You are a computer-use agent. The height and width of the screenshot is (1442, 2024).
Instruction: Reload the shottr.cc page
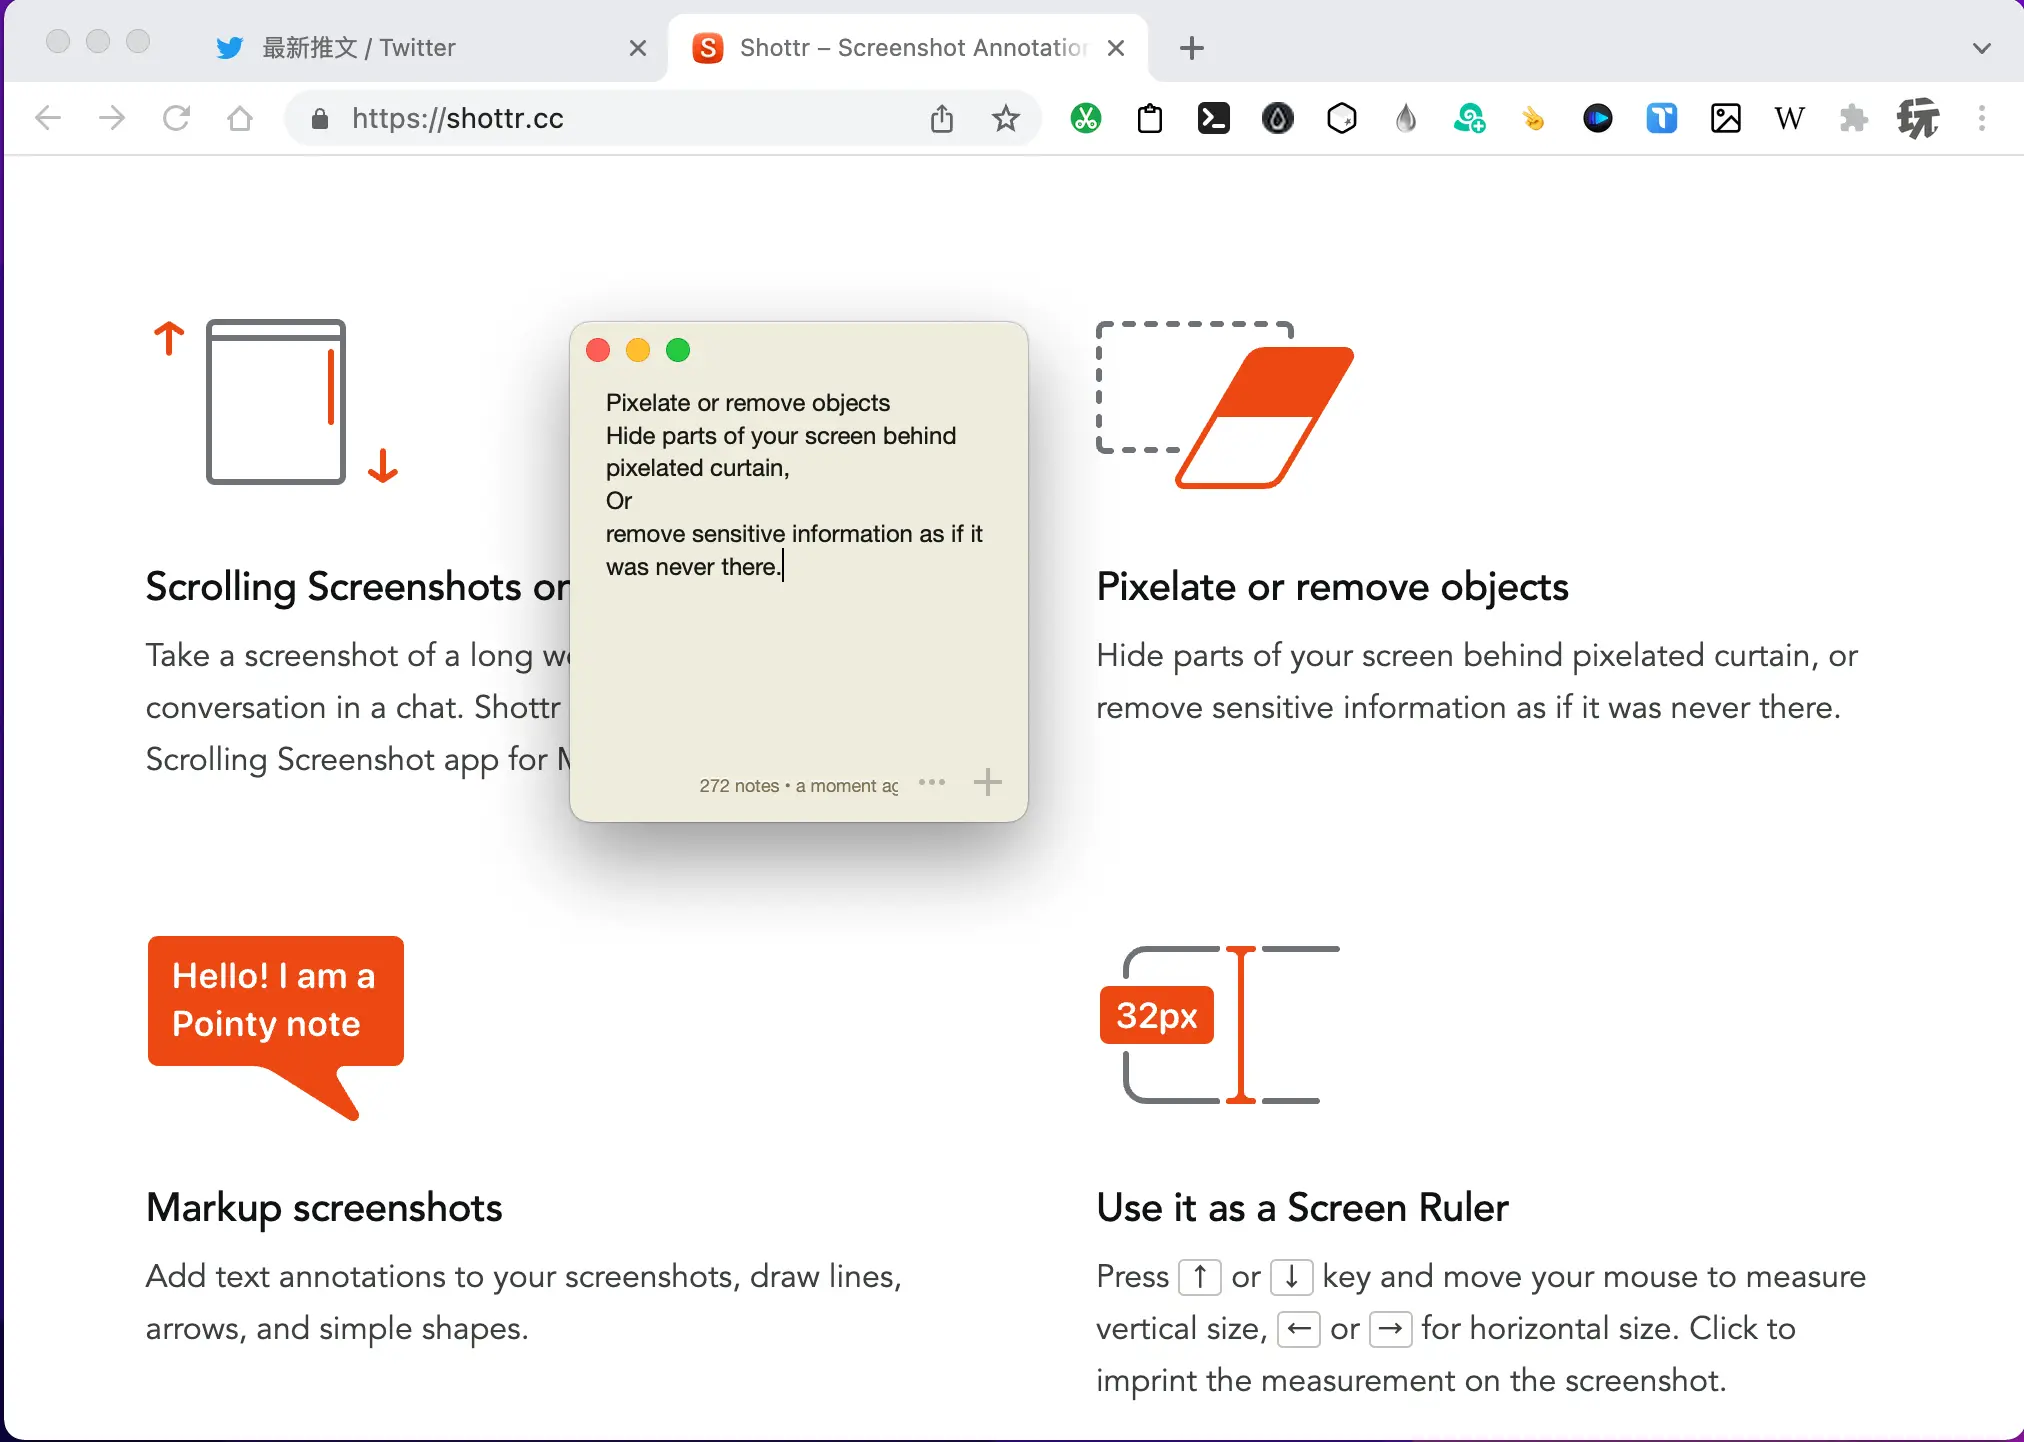(x=176, y=118)
